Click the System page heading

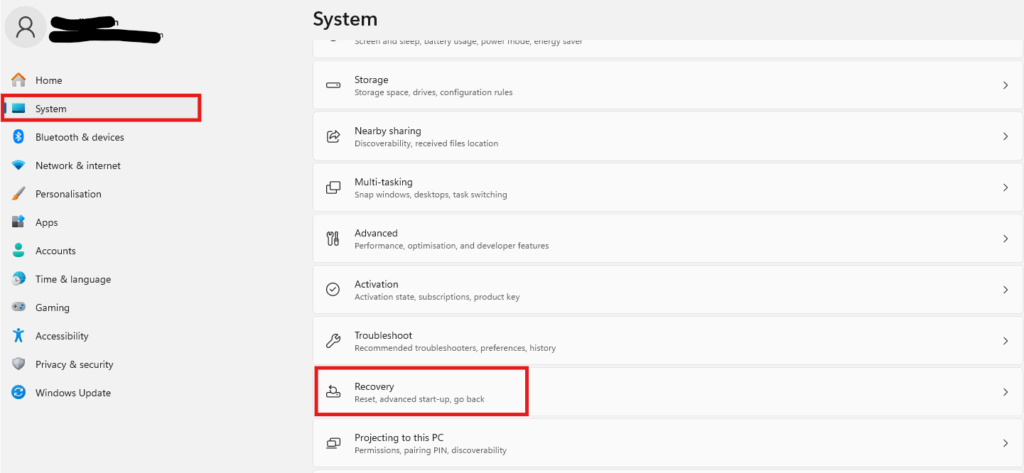point(345,19)
